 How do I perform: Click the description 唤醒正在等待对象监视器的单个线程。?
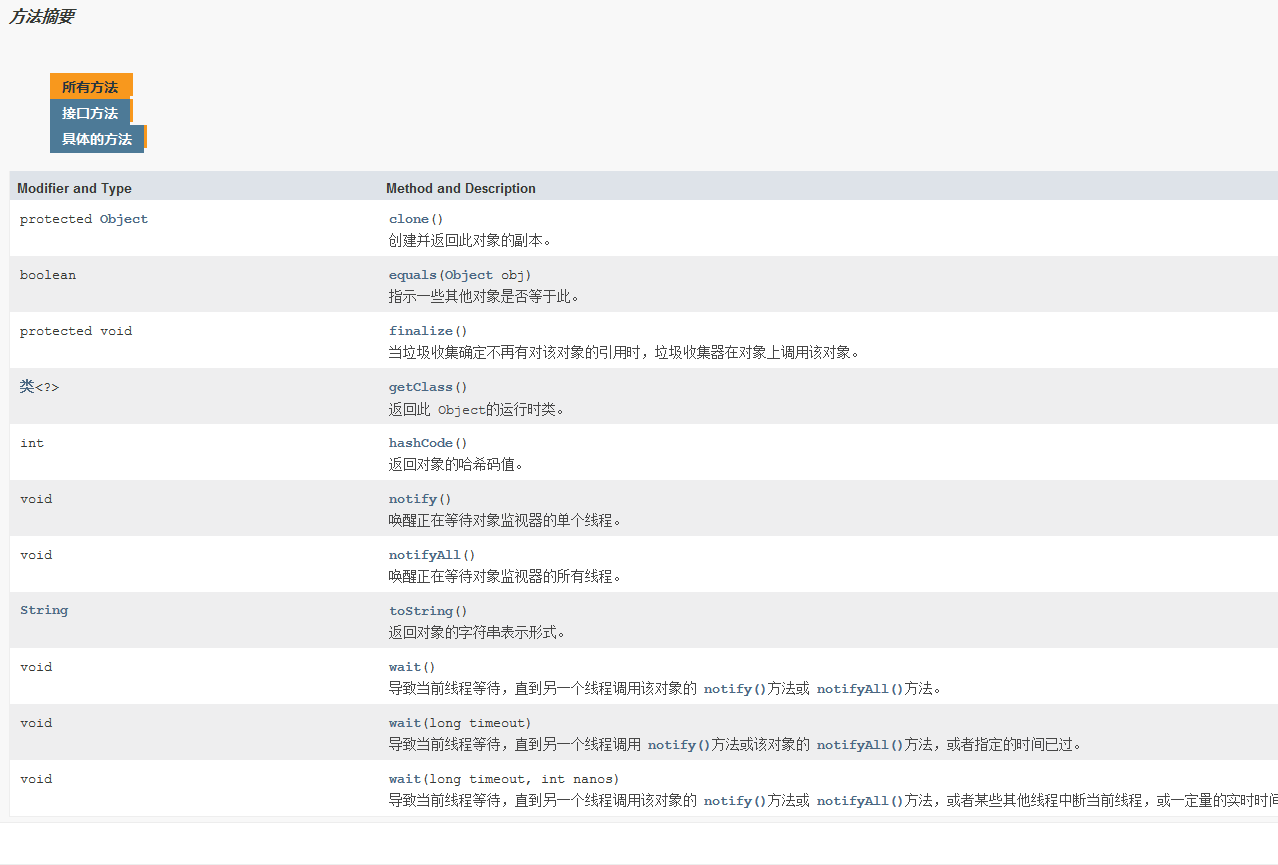pyautogui.click(x=505, y=521)
